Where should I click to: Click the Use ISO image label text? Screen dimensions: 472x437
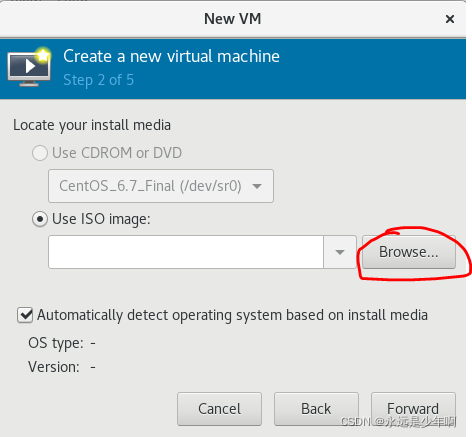click(x=101, y=219)
